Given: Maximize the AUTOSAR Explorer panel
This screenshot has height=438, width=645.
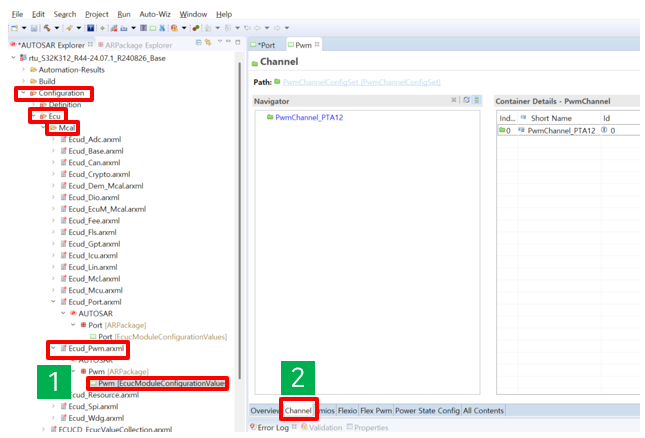Looking at the screenshot, I should coord(237,42).
